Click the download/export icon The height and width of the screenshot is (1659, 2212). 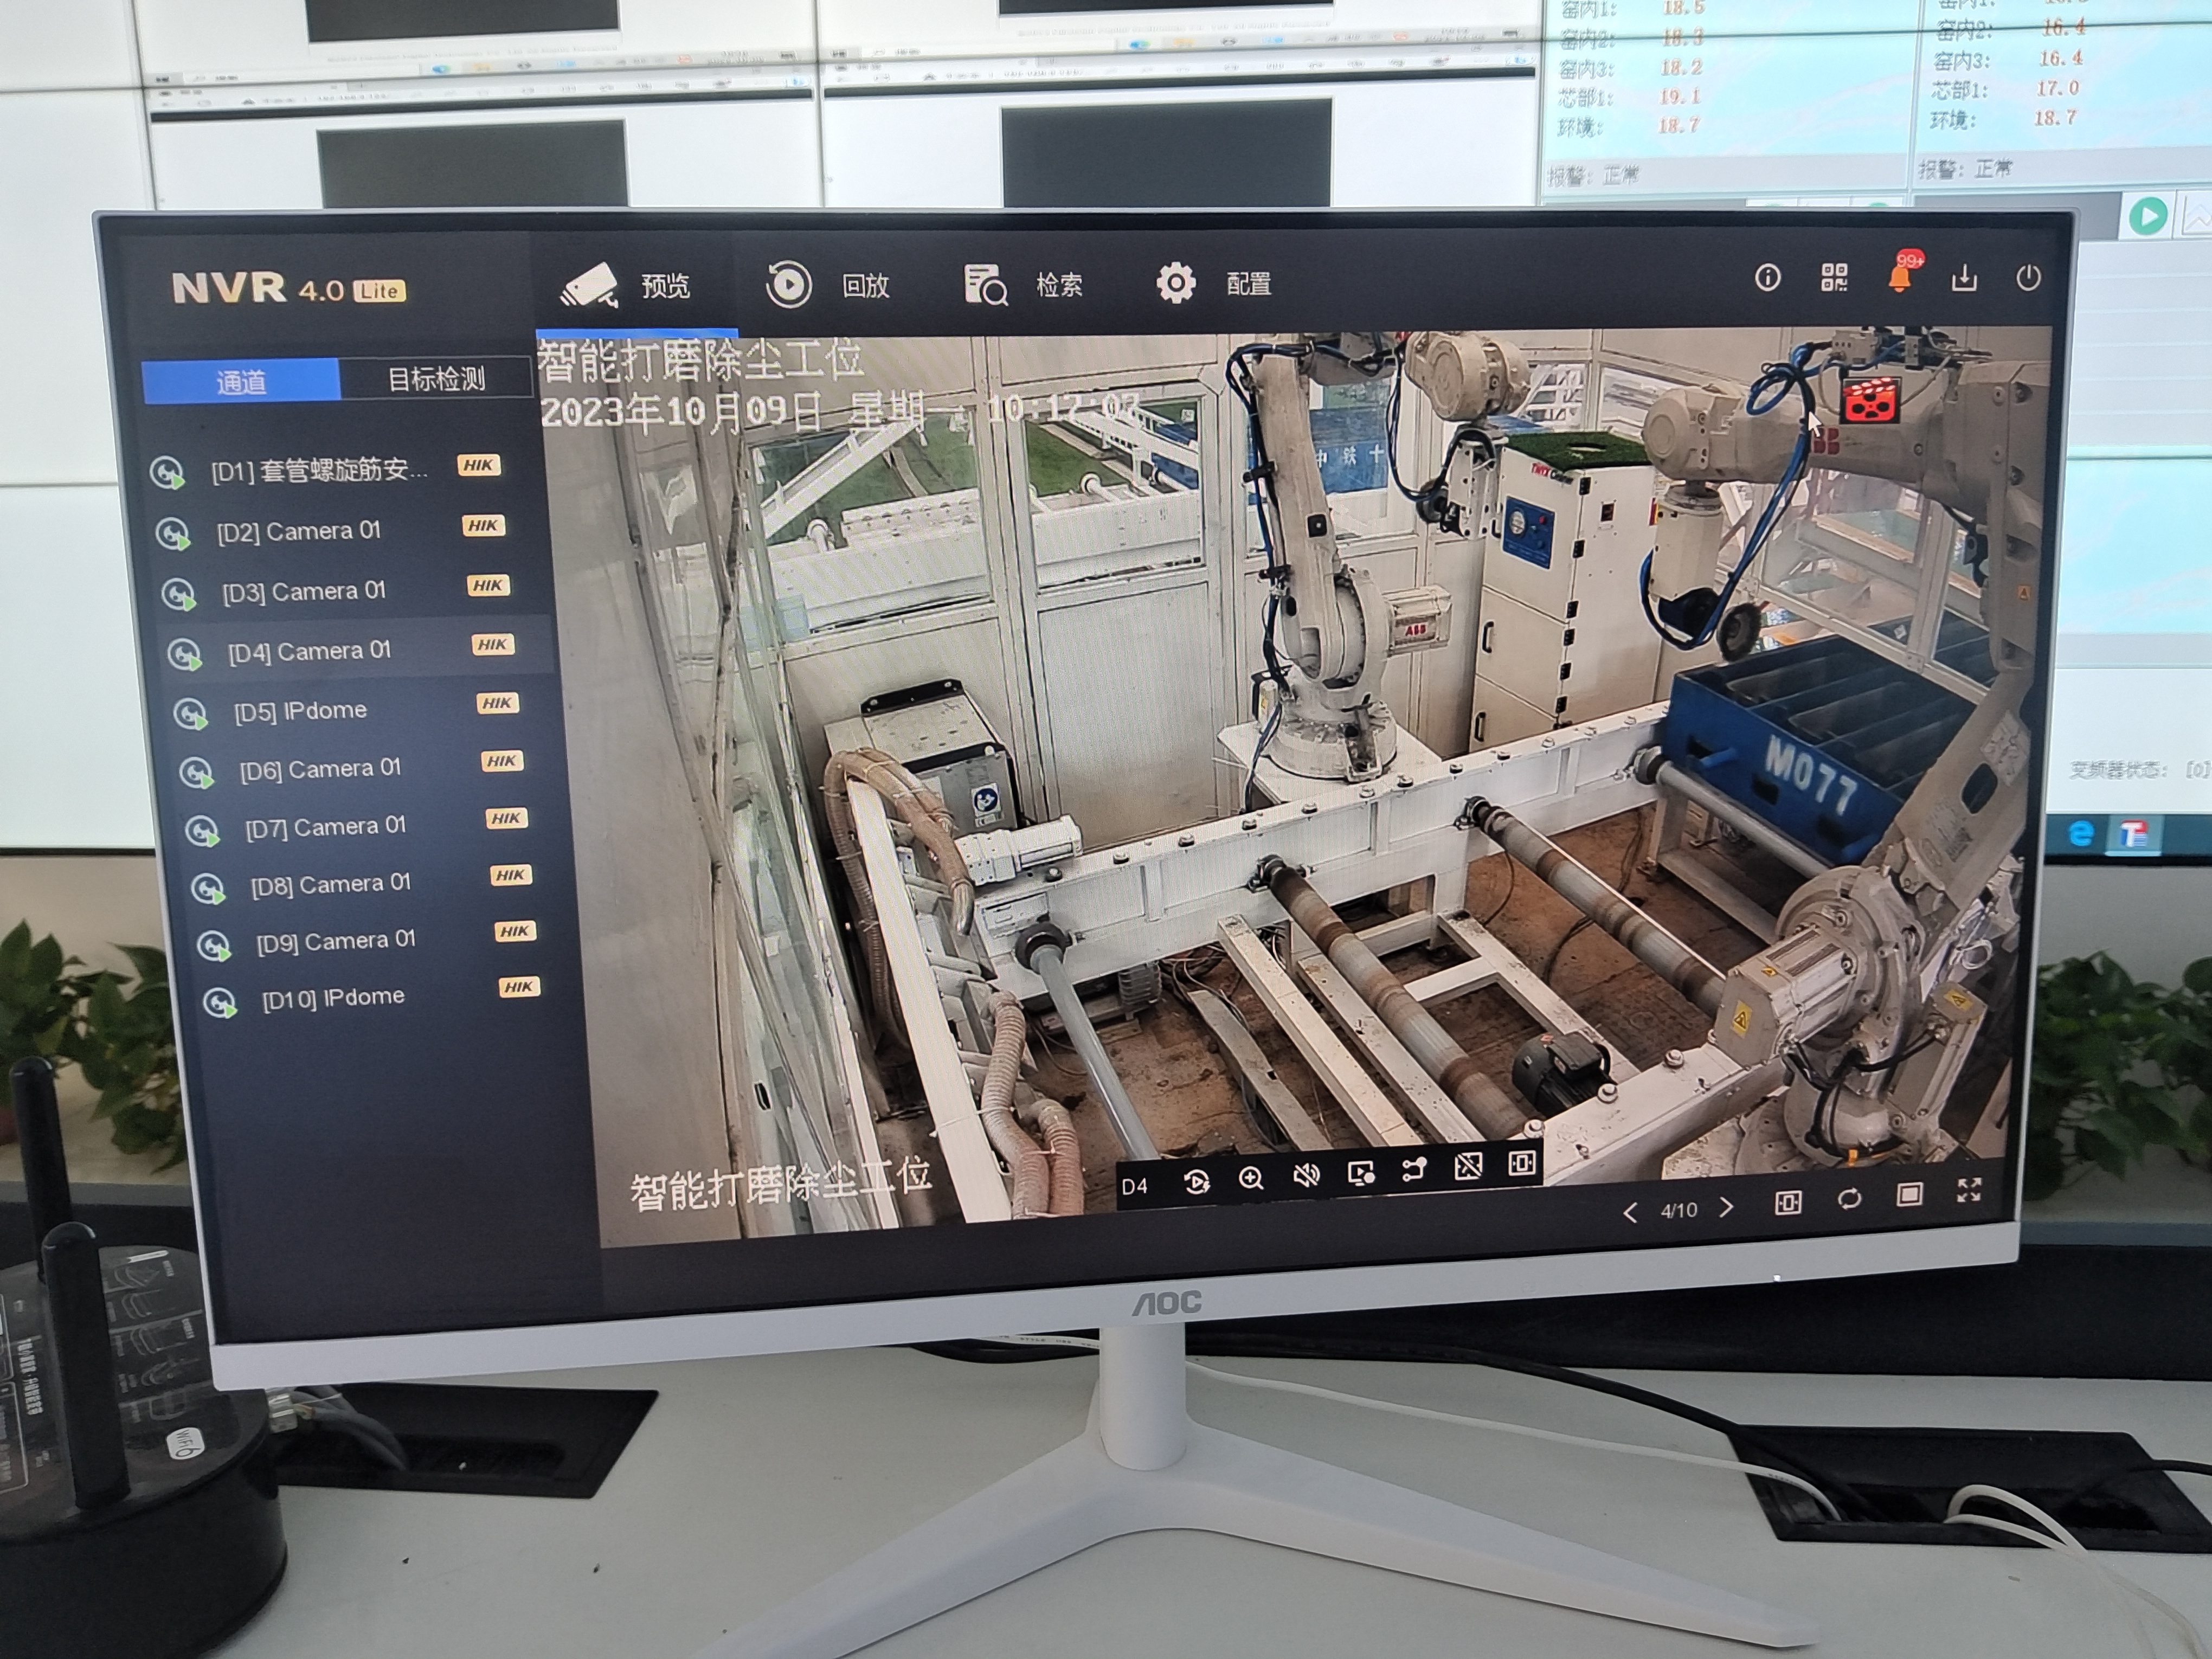click(1964, 278)
